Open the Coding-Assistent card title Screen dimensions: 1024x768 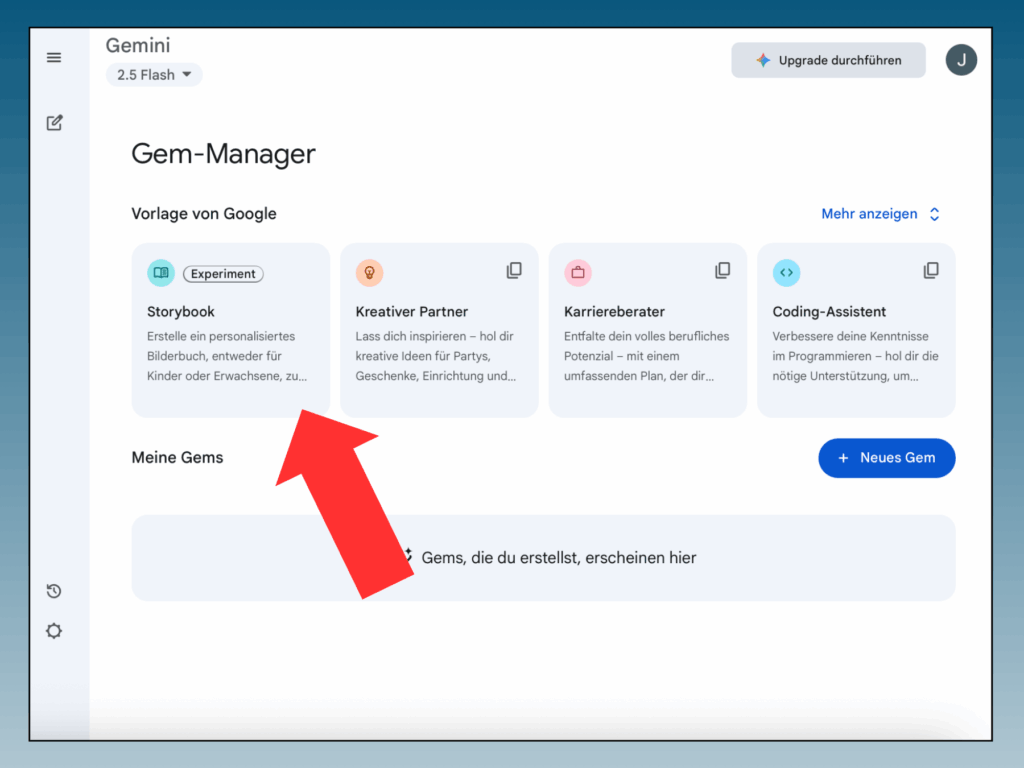pyautogui.click(x=829, y=312)
